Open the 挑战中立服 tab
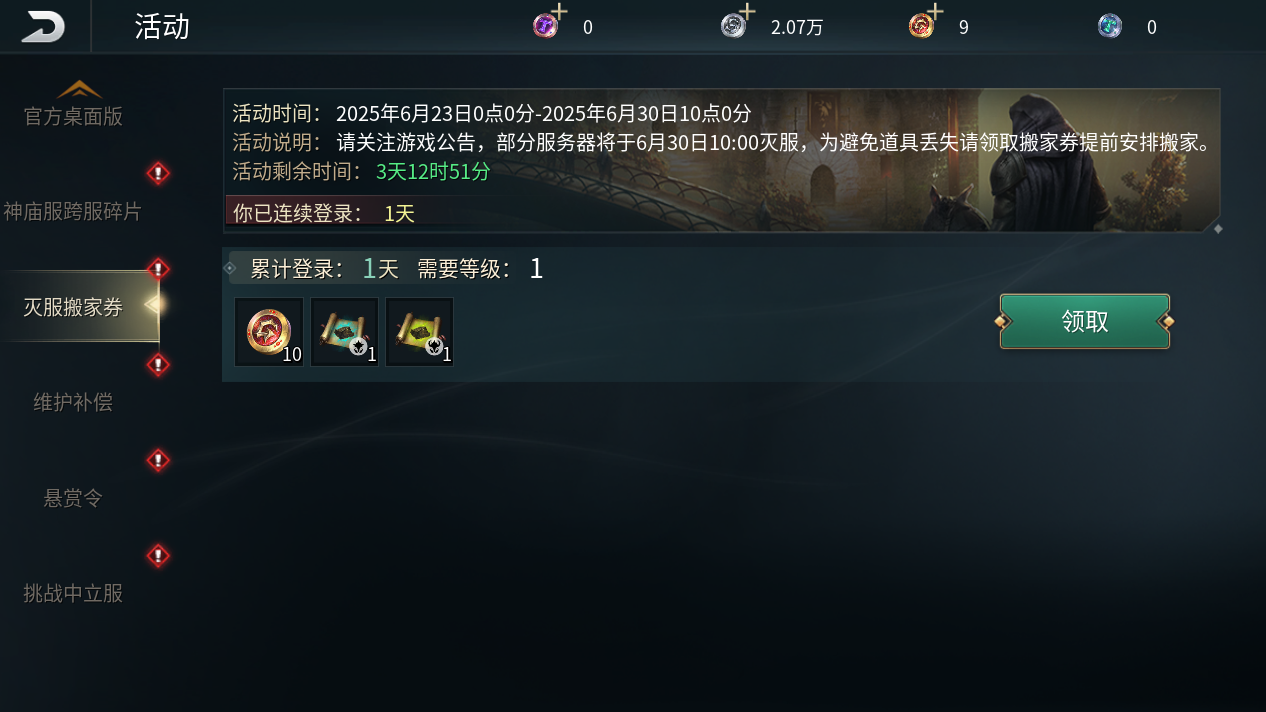This screenshot has height=712, width=1266. [x=73, y=593]
